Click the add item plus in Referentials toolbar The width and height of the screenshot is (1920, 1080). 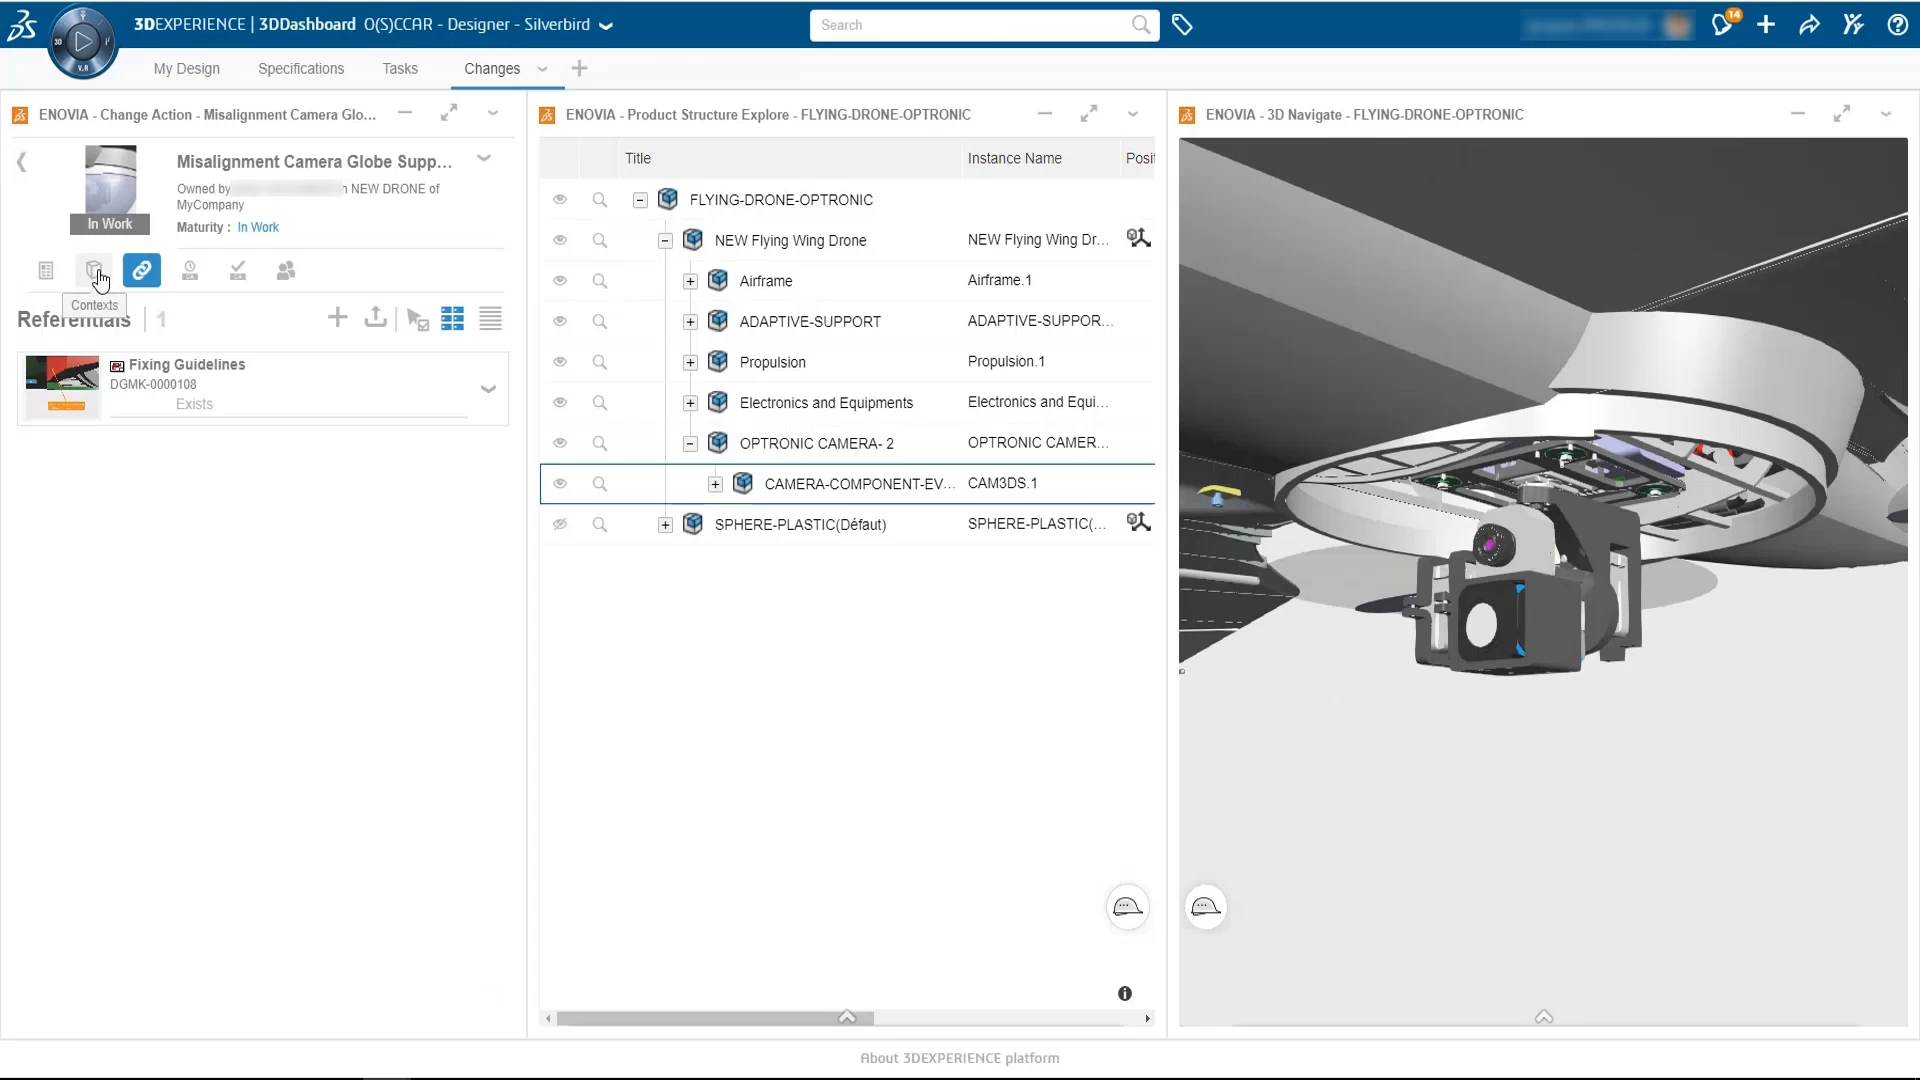337,318
